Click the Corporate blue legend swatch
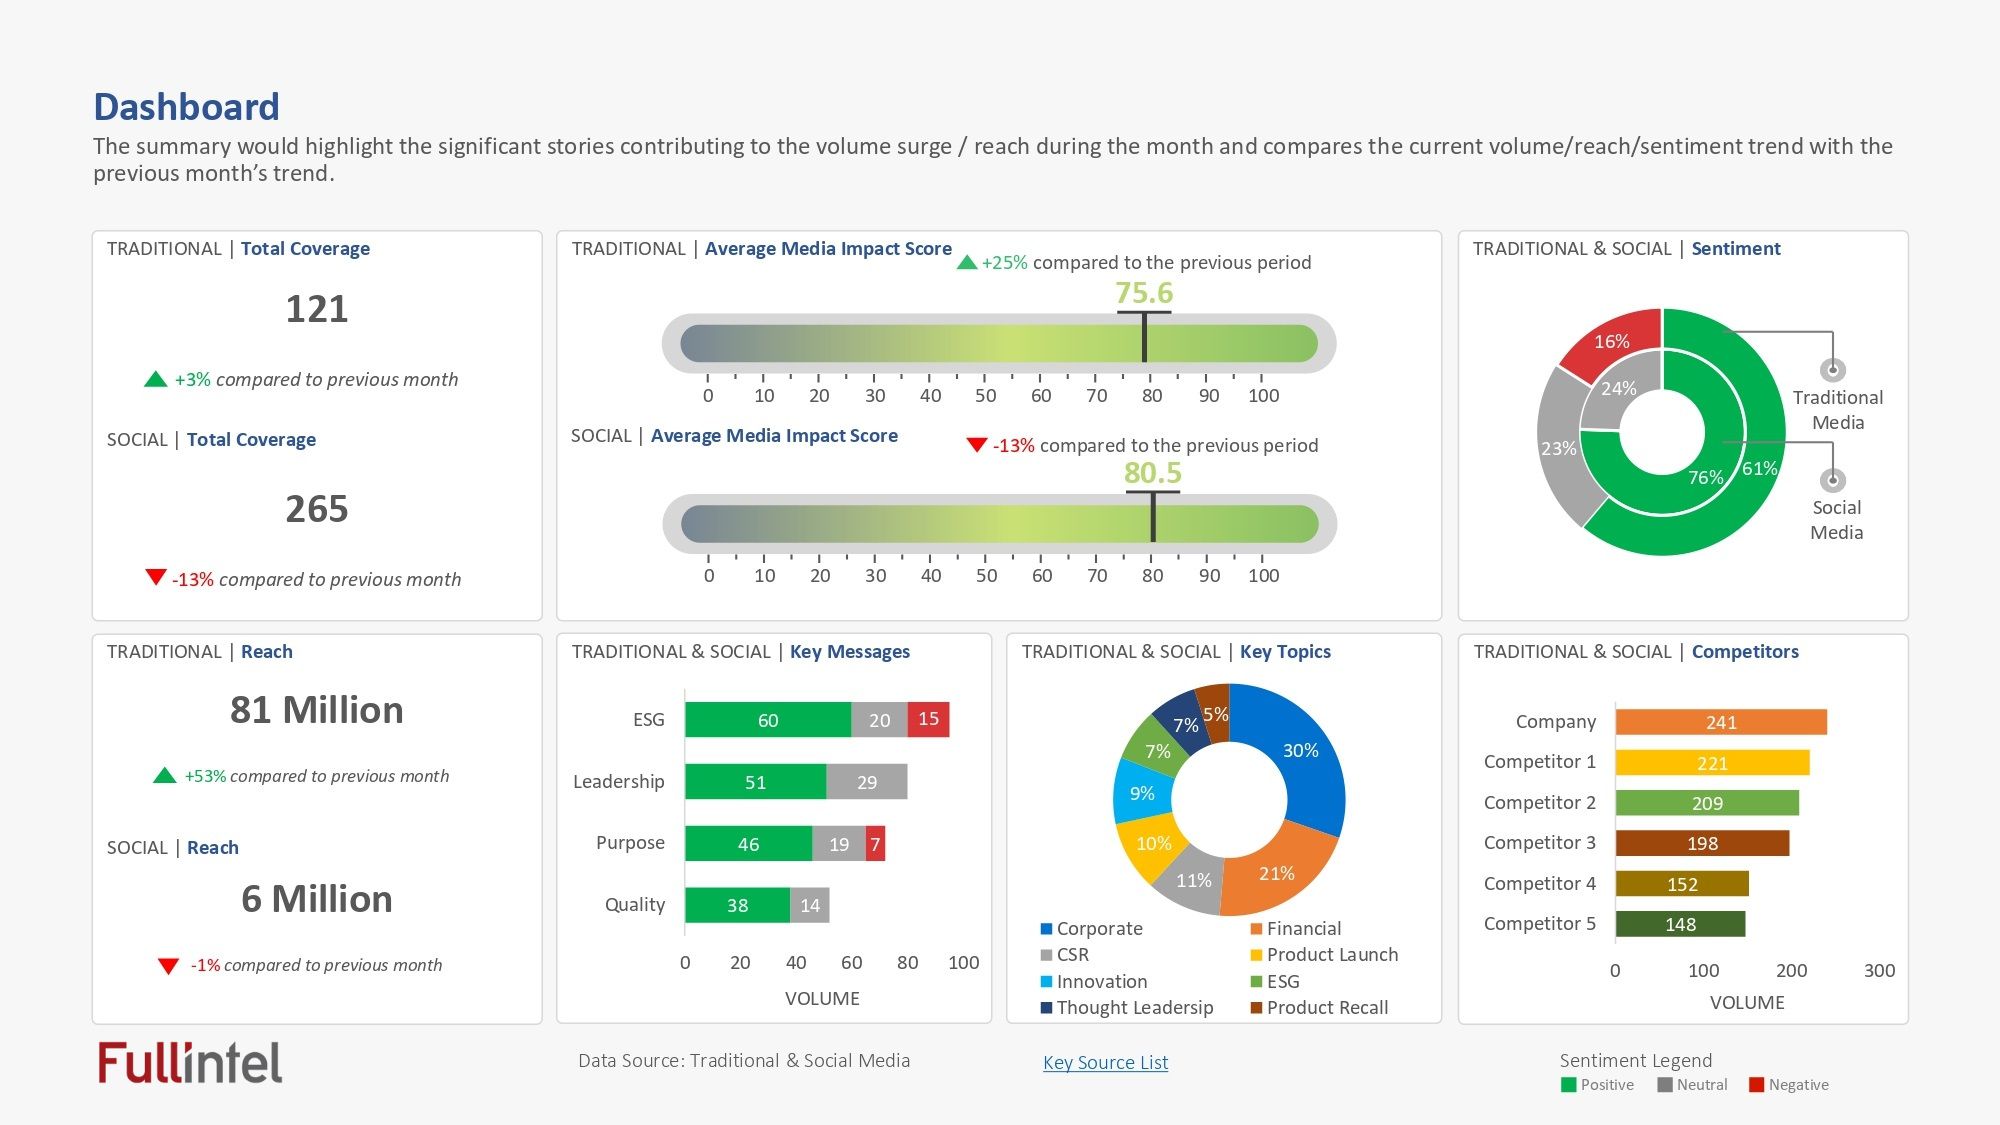Image resolution: width=2000 pixels, height=1125 pixels. click(x=1046, y=929)
